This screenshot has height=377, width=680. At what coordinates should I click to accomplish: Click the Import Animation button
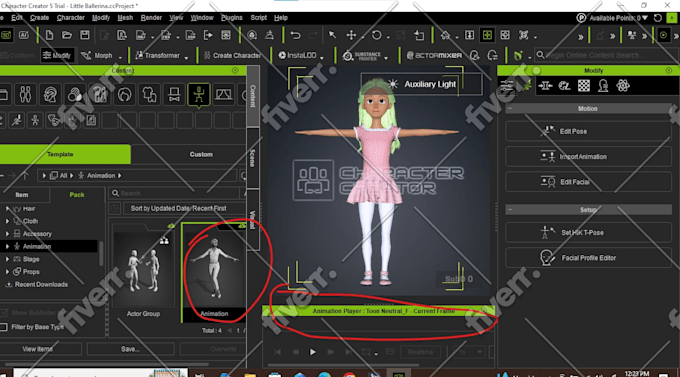pos(588,157)
